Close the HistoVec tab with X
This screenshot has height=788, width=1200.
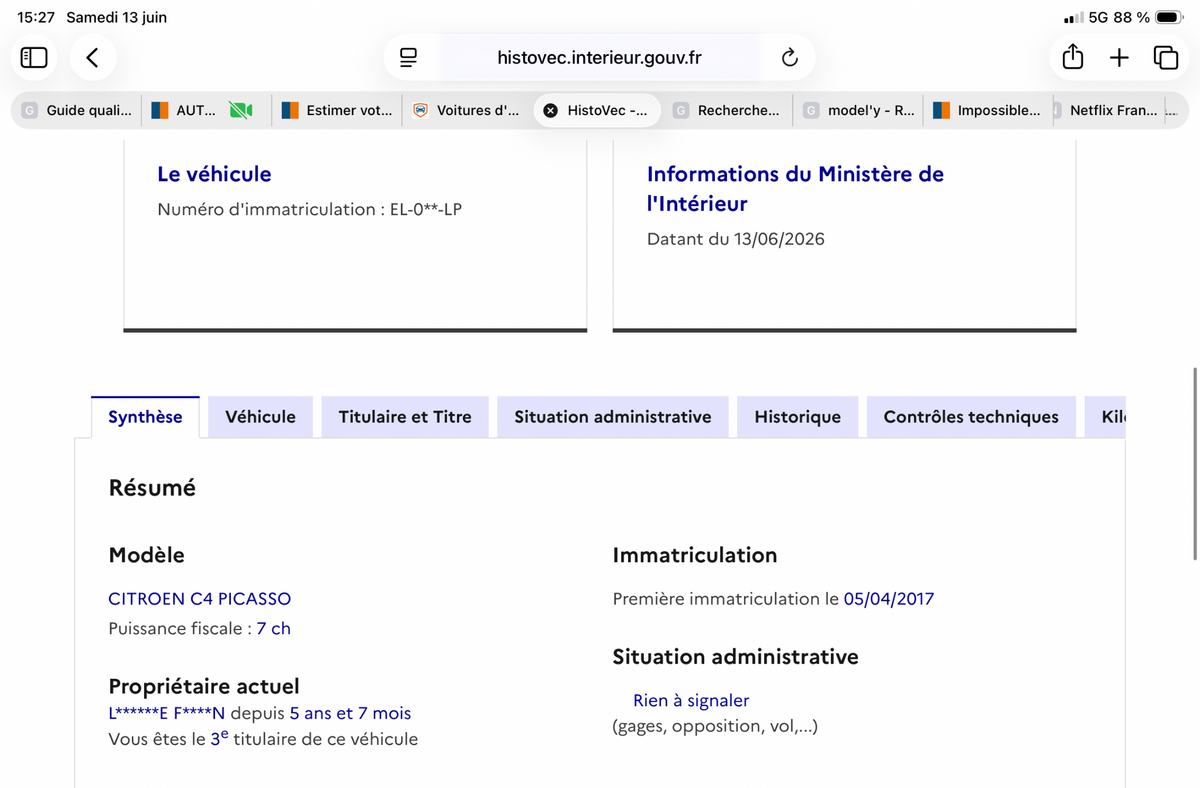point(550,111)
